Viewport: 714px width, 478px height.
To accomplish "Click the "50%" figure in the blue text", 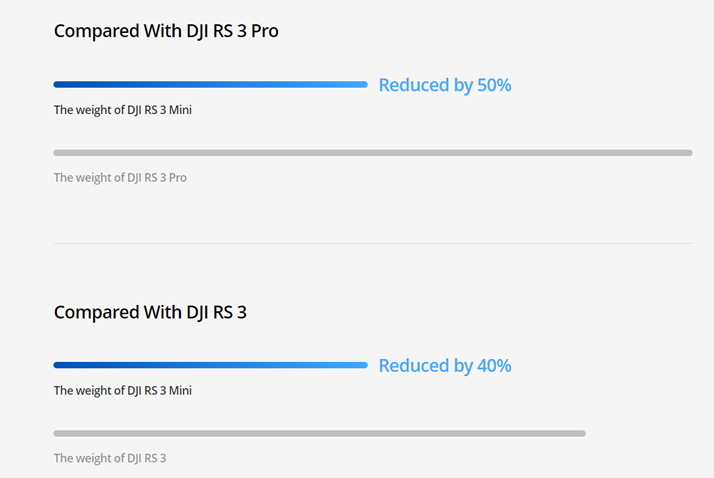I will [x=494, y=85].
